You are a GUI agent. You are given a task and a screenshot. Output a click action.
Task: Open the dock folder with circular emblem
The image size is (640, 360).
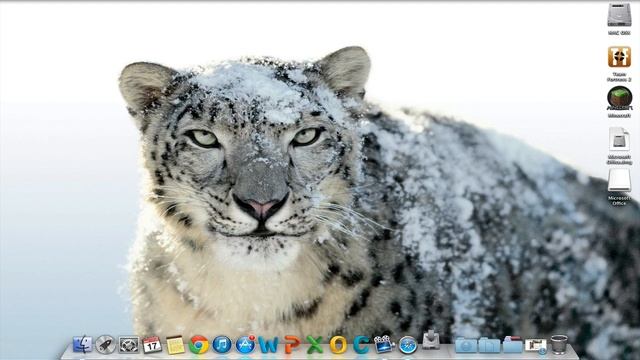pos(466,345)
